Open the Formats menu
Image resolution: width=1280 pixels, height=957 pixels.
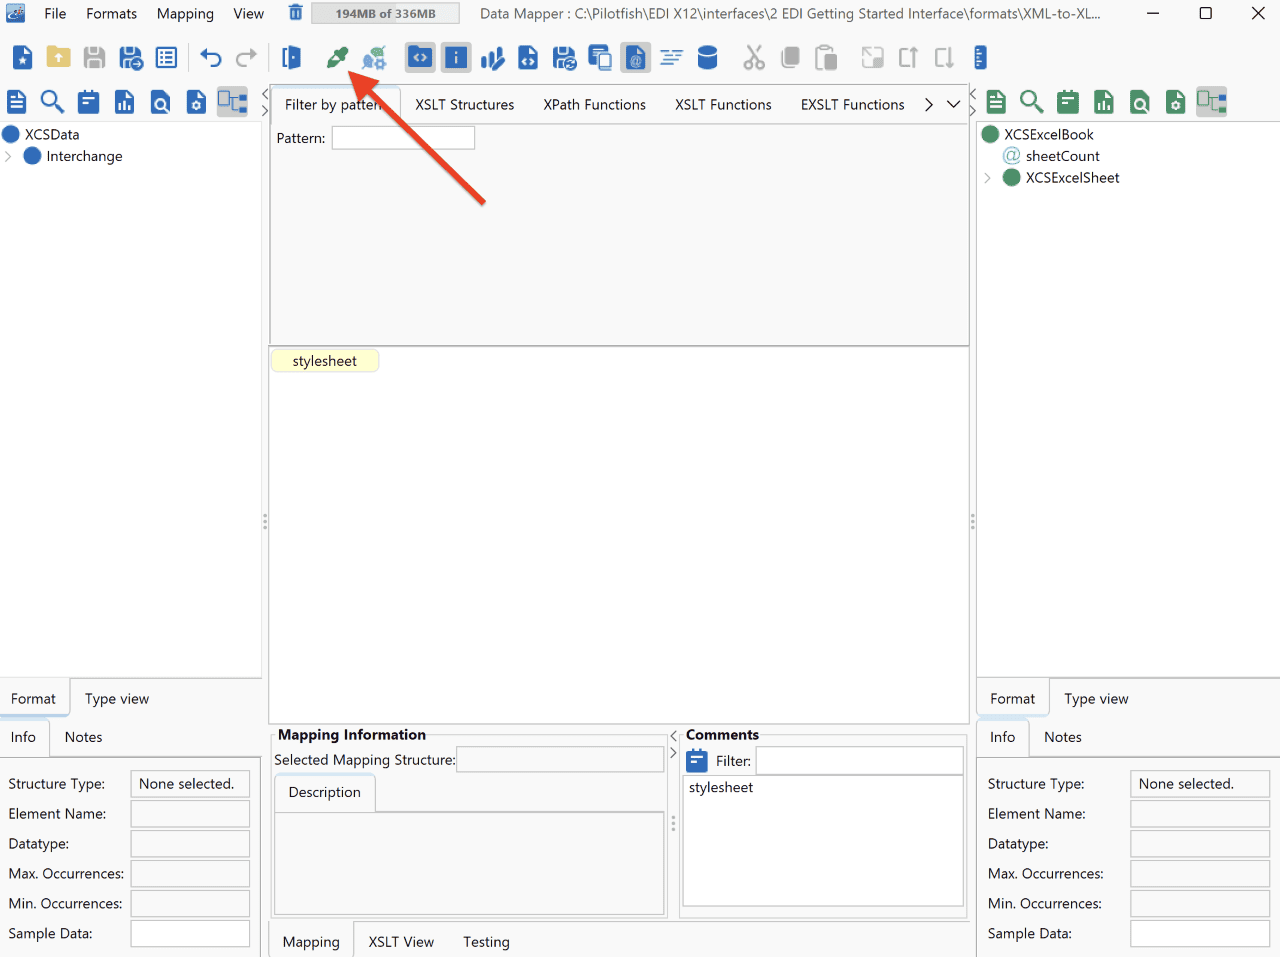(x=111, y=13)
